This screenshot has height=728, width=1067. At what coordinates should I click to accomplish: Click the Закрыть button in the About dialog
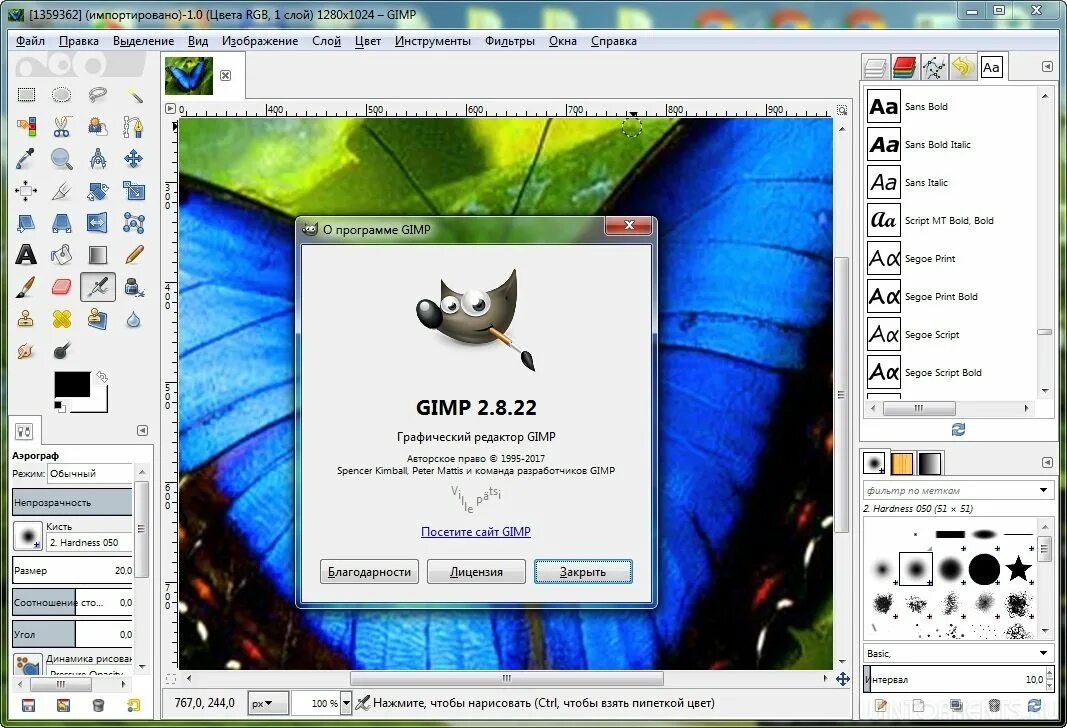(x=583, y=572)
